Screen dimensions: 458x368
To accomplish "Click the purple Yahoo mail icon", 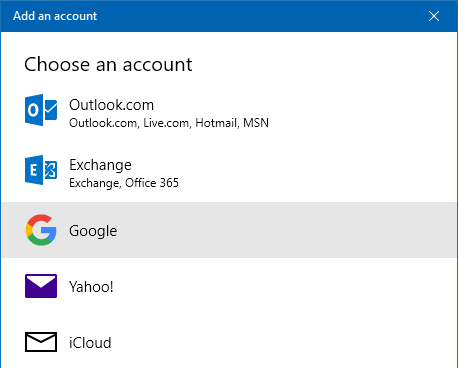I will pos(41,286).
